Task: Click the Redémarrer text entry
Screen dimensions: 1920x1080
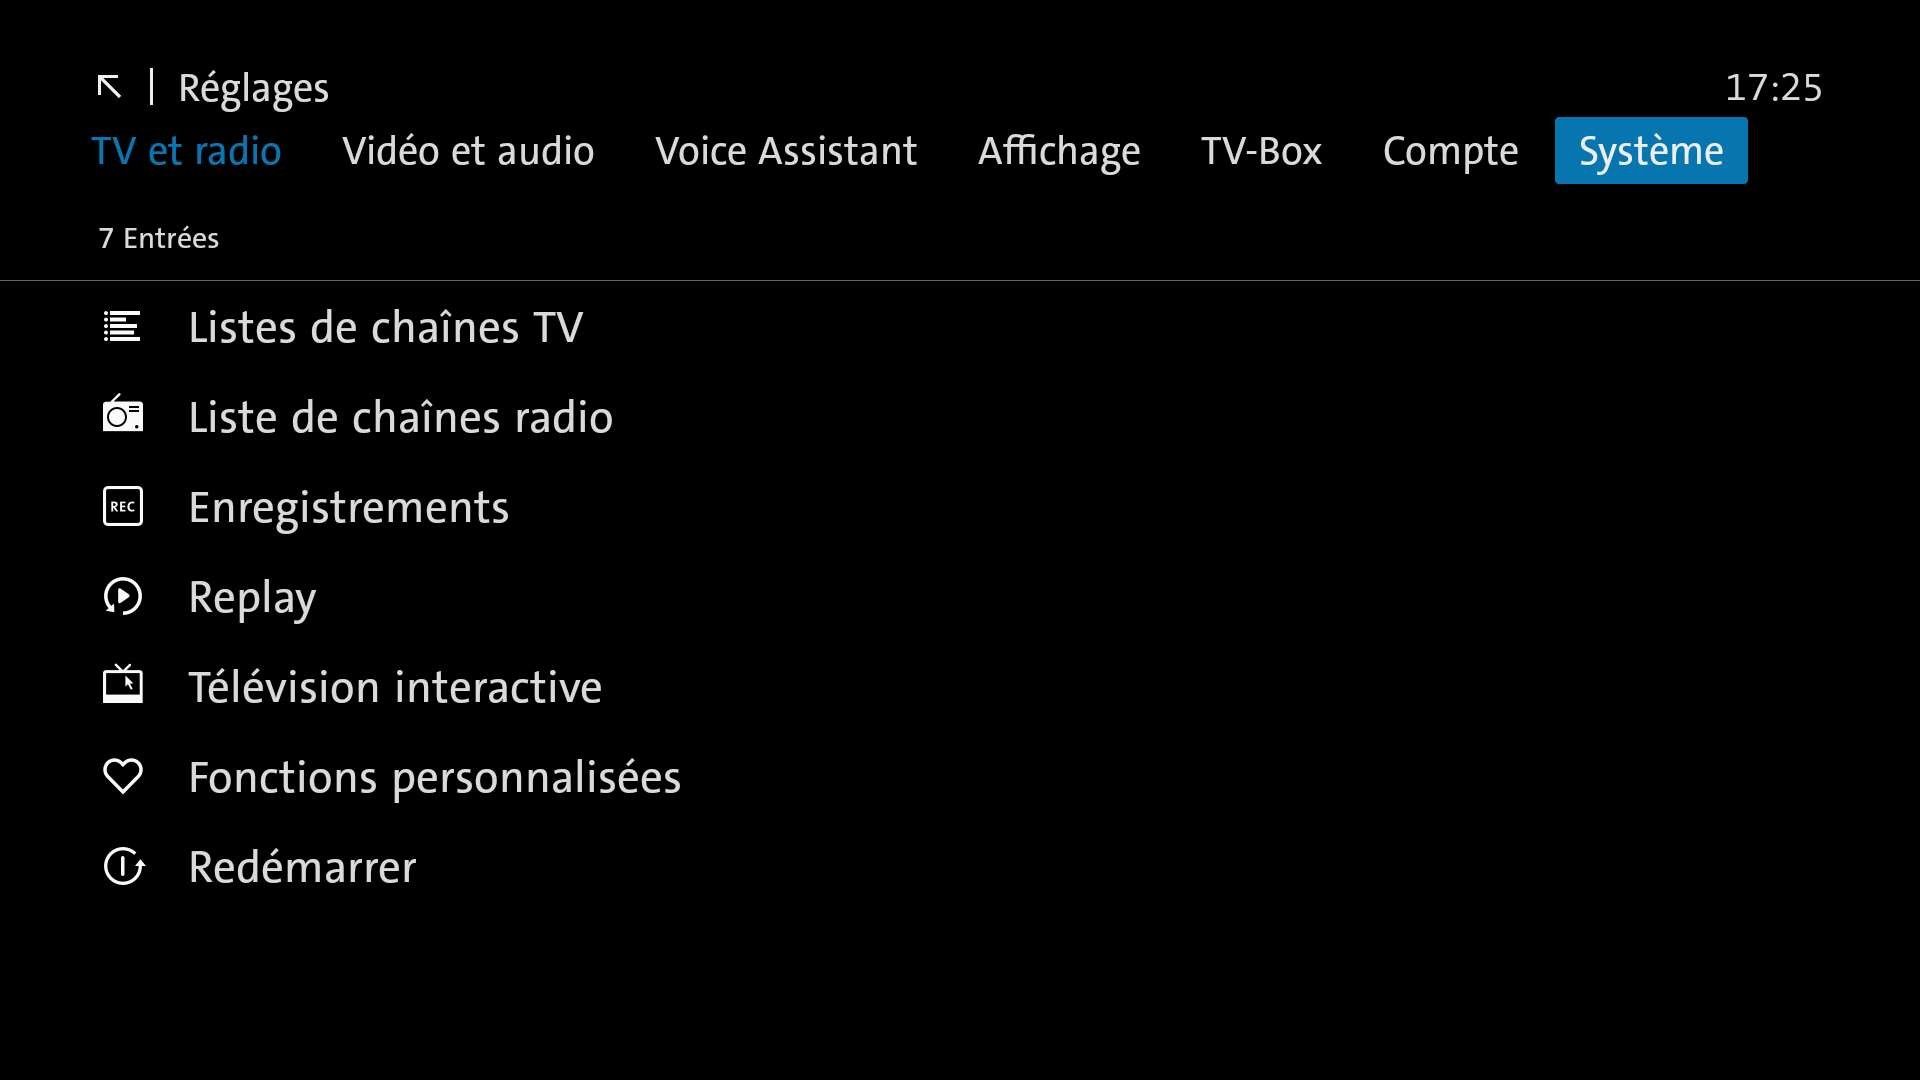Action: tap(302, 868)
